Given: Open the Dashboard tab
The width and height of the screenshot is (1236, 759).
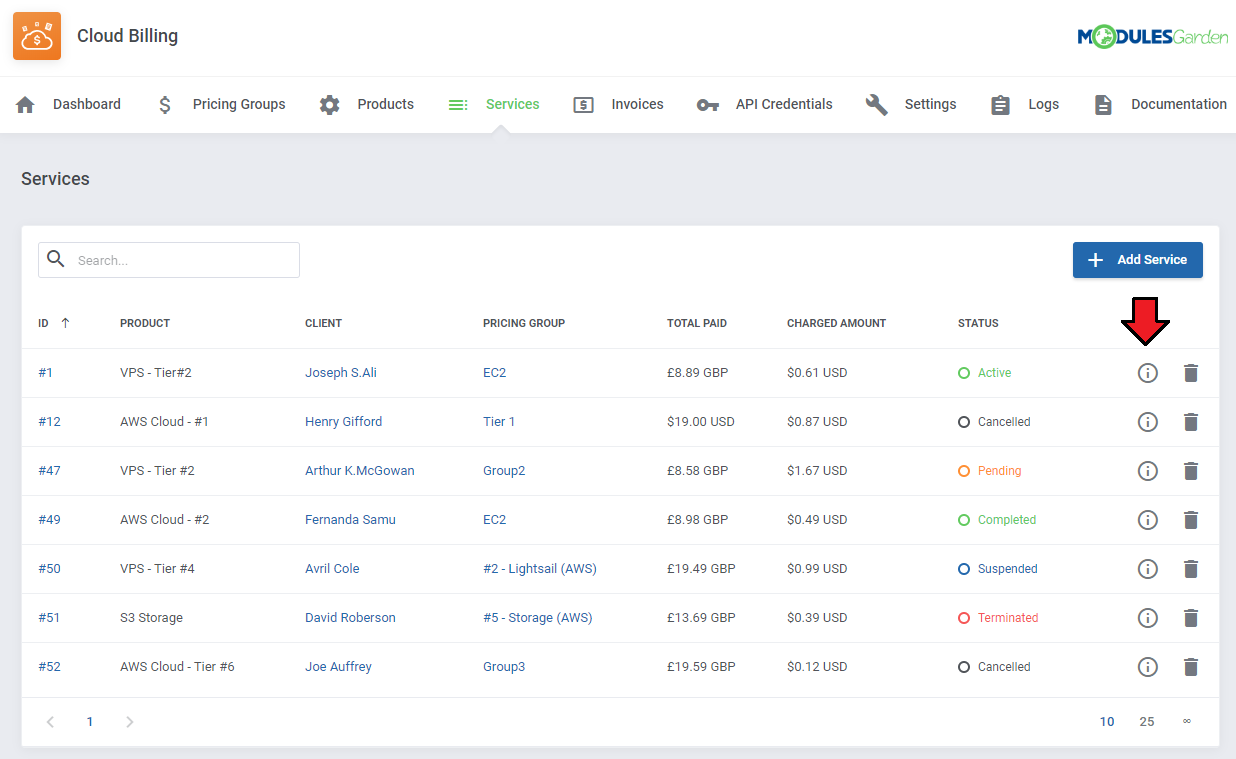Looking at the screenshot, I should [x=68, y=104].
